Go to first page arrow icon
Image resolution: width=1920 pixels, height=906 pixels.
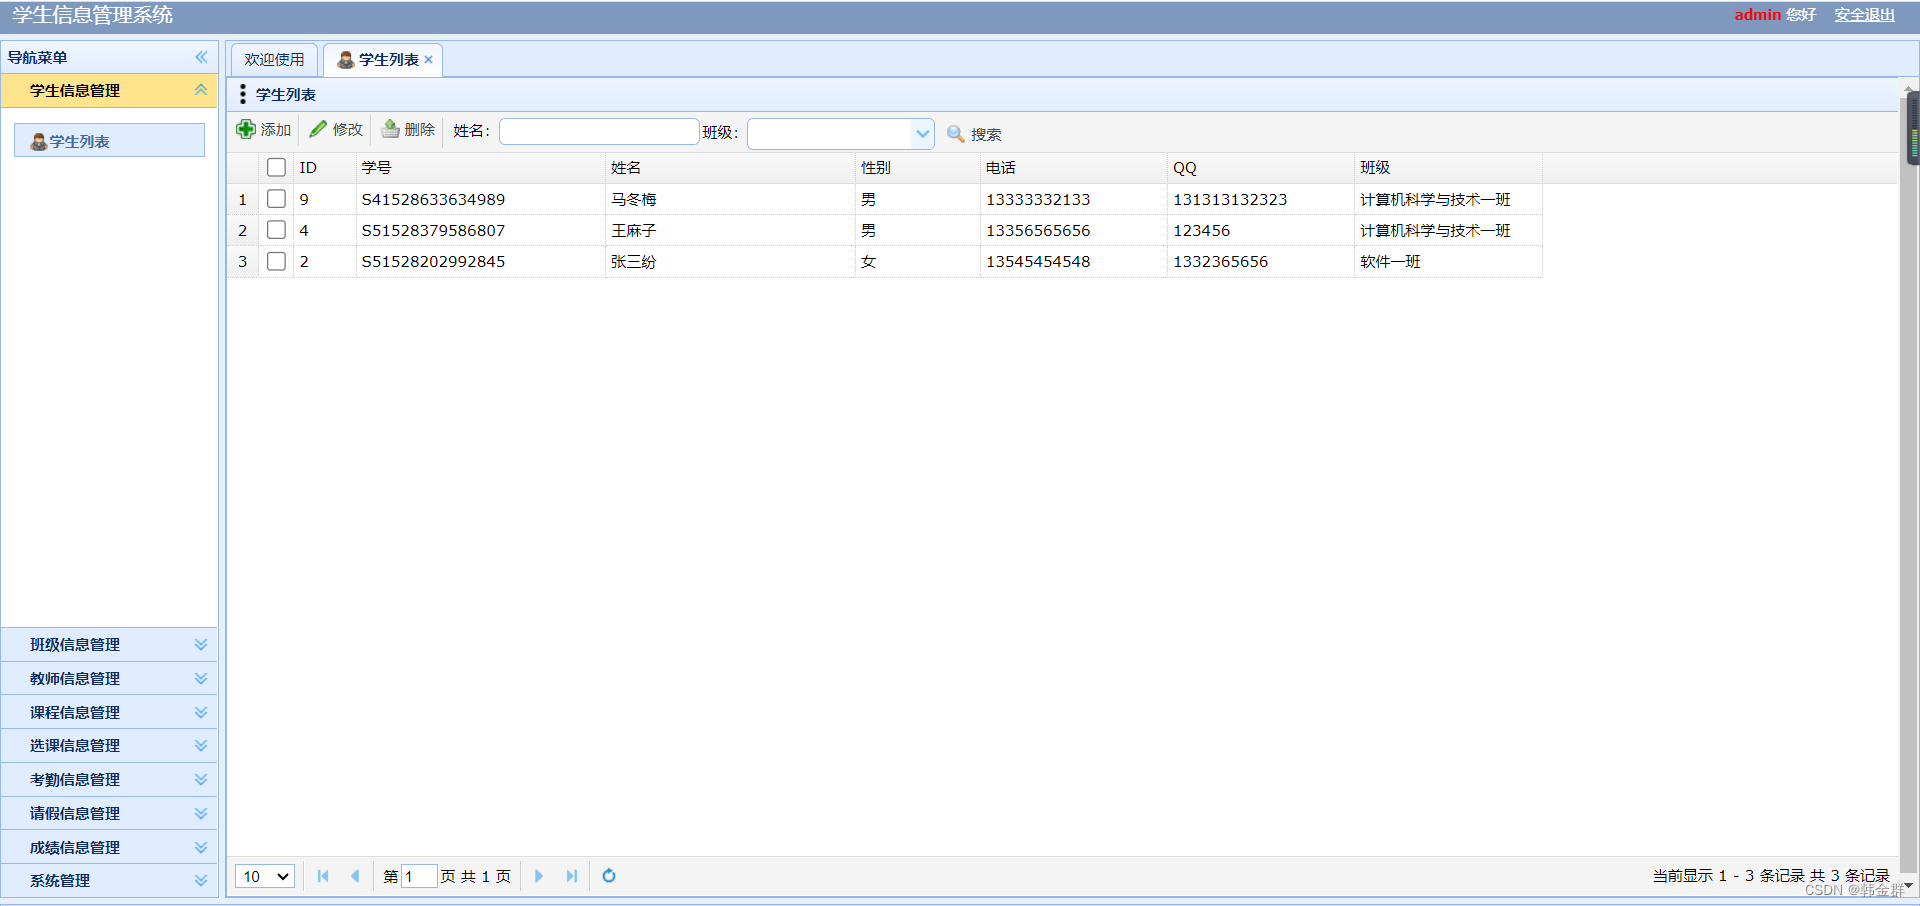click(323, 876)
